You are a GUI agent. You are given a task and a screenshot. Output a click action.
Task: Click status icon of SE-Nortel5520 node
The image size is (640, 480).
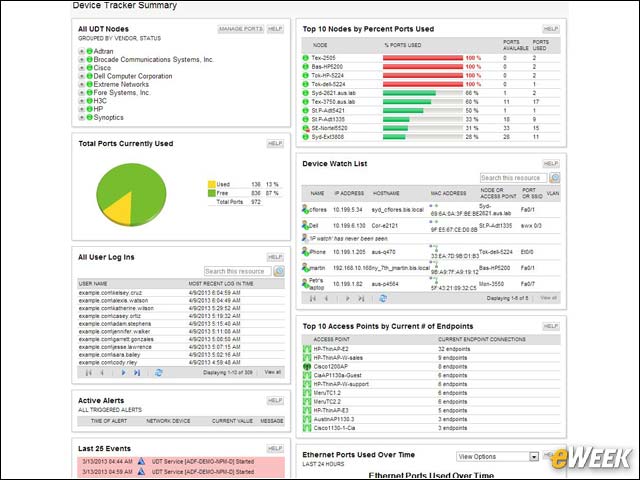point(305,128)
